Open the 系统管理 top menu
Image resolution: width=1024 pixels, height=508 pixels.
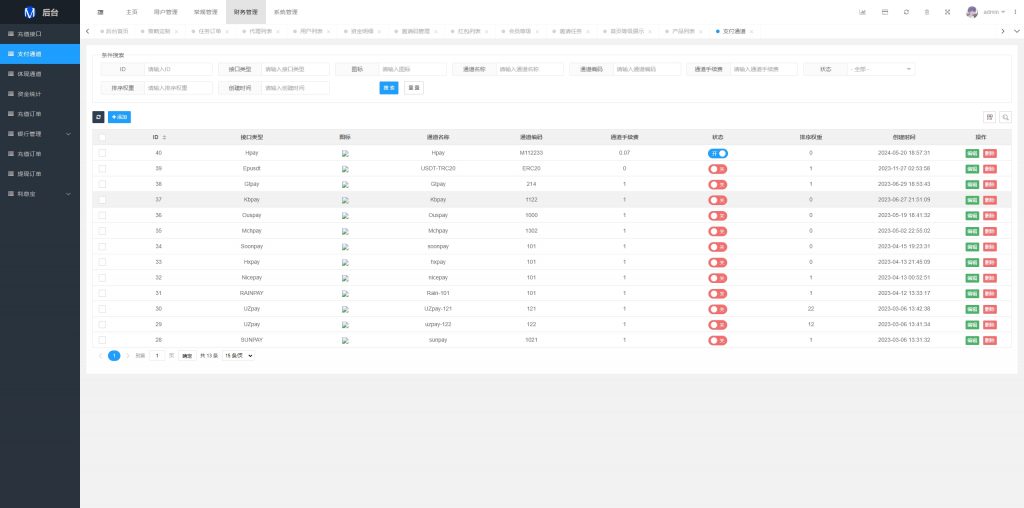coord(285,12)
